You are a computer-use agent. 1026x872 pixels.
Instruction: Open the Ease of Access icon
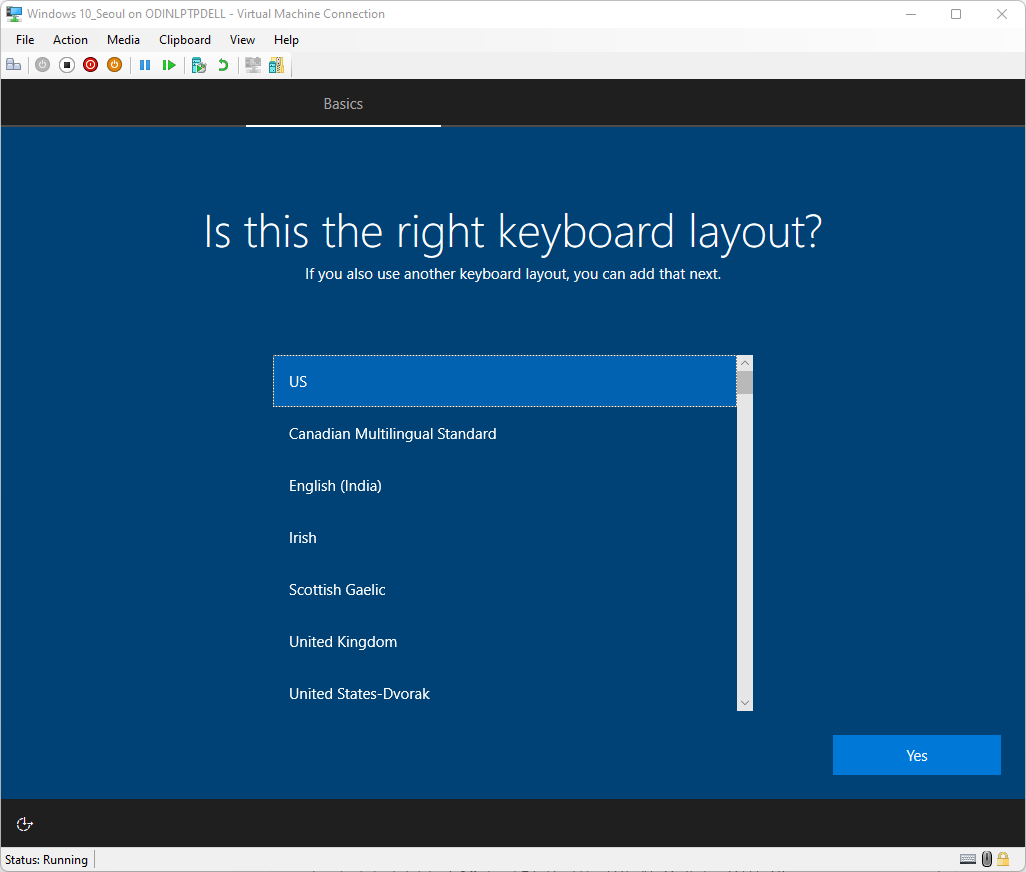[x=24, y=824]
